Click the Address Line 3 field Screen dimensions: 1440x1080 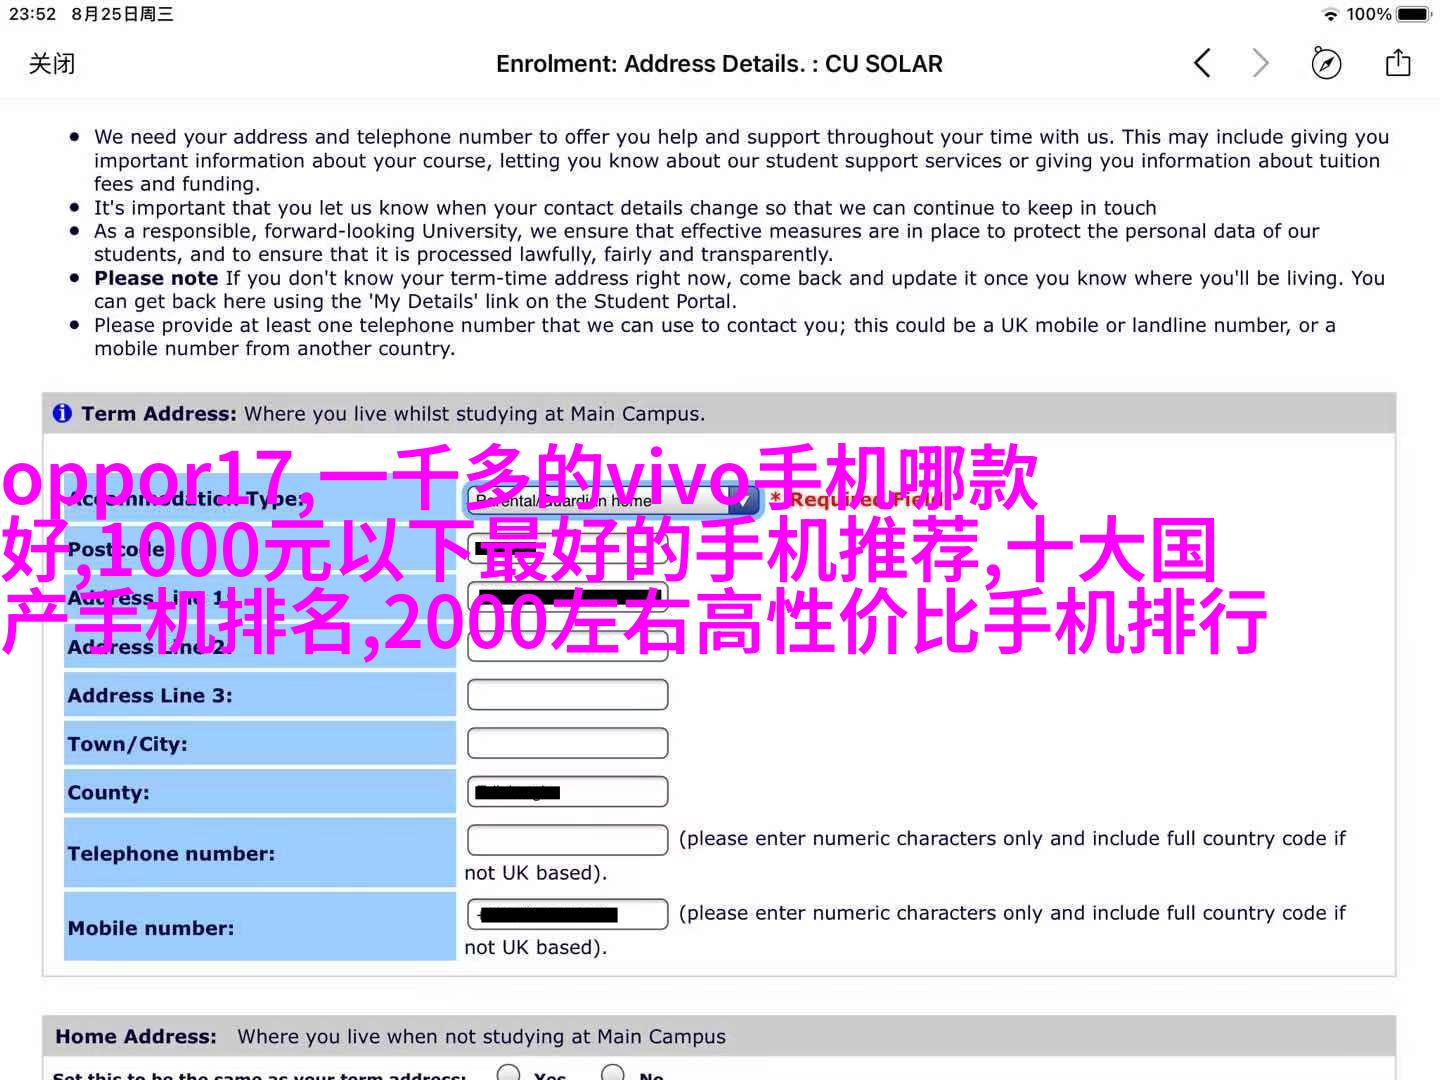click(x=567, y=695)
